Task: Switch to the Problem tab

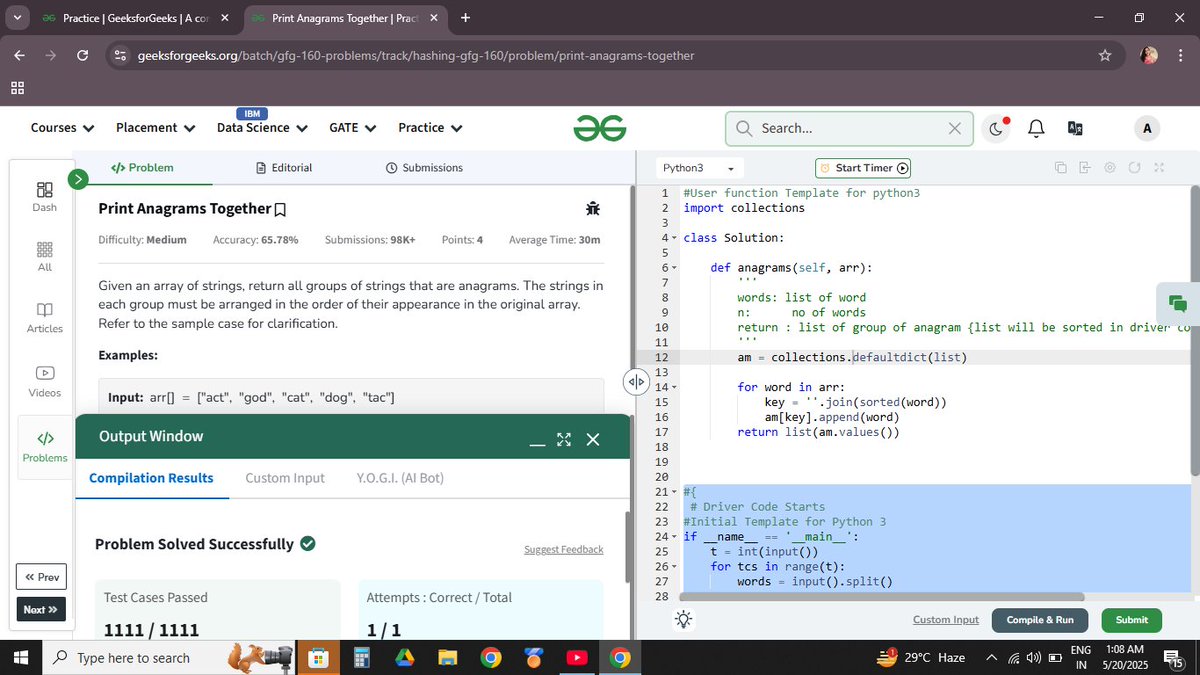Action: [142, 168]
